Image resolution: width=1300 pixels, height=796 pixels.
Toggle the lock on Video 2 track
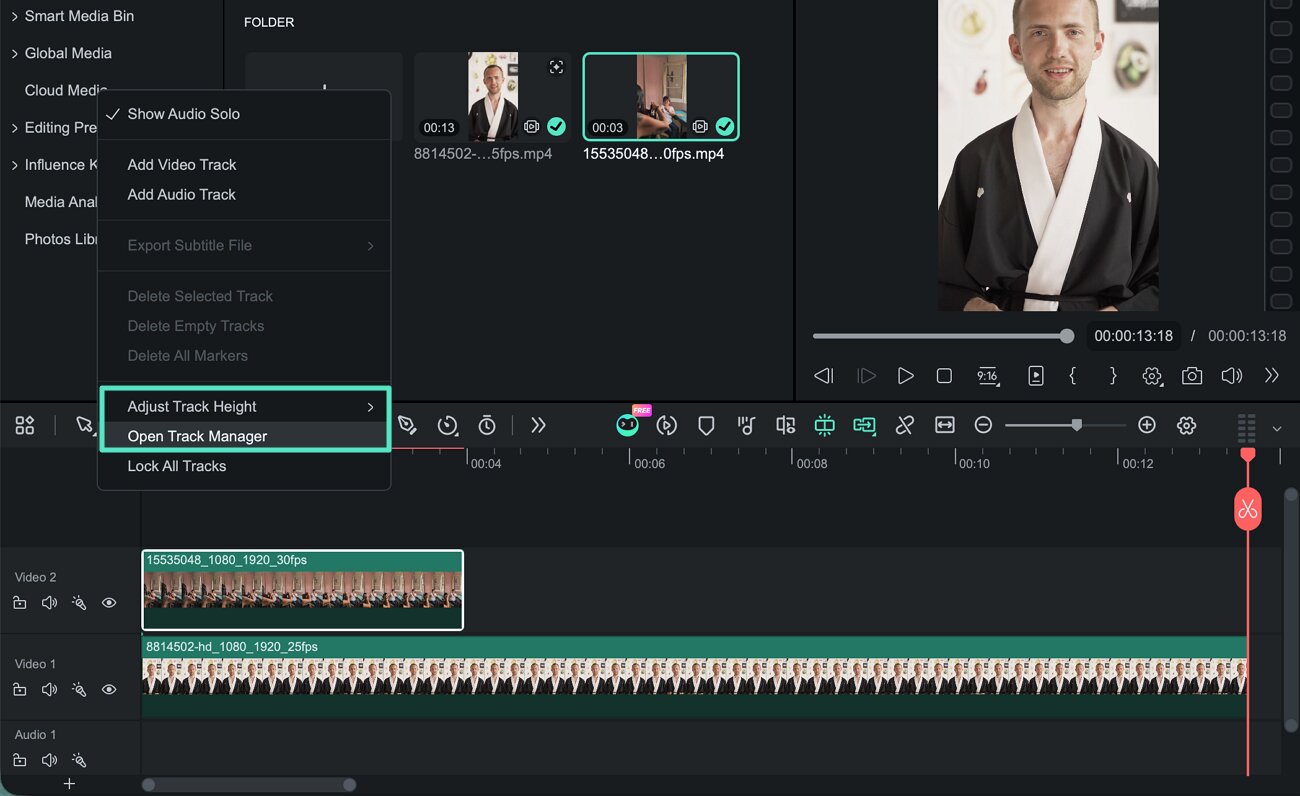20,603
